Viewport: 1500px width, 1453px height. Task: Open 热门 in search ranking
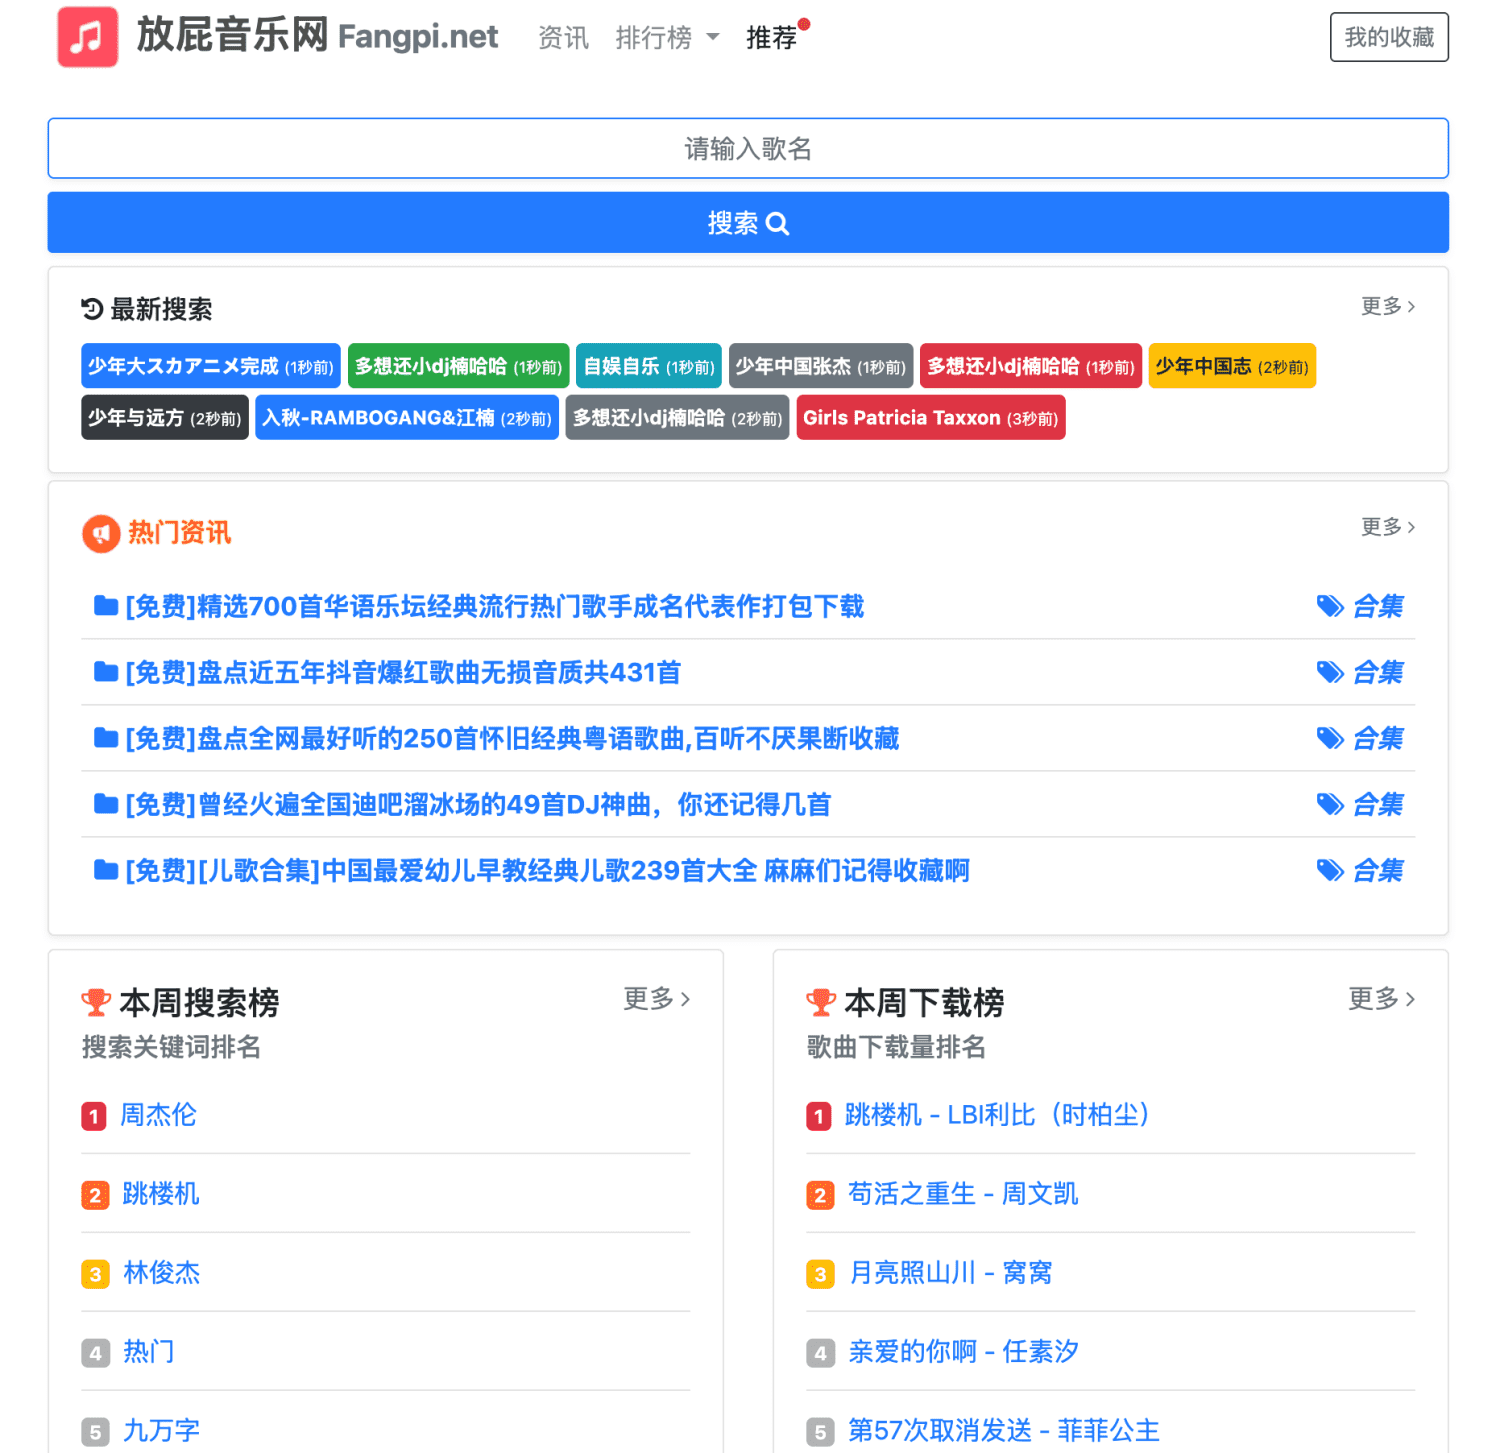tap(148, 1352)
